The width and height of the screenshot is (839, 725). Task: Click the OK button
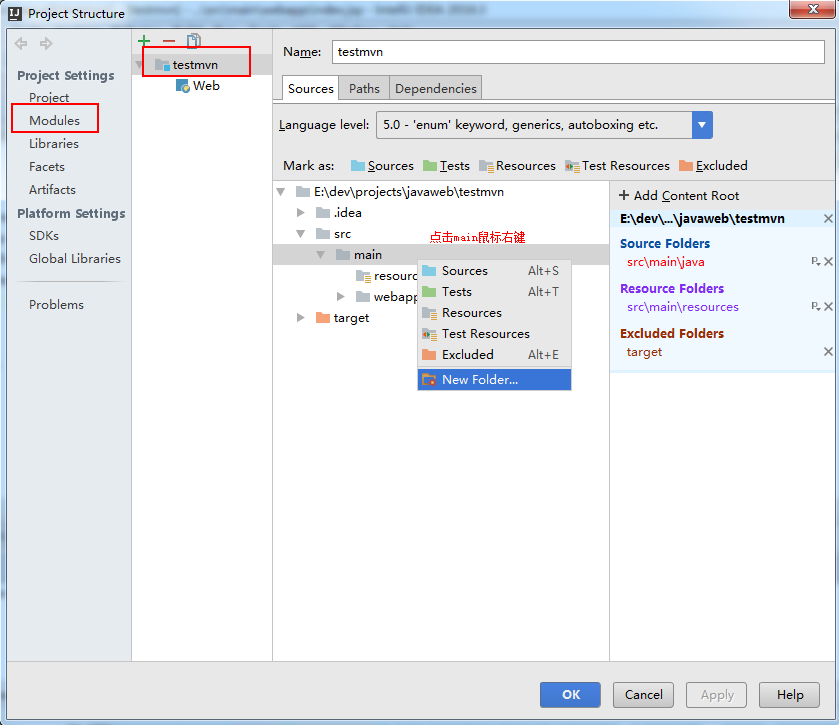(x=570, y=695)
